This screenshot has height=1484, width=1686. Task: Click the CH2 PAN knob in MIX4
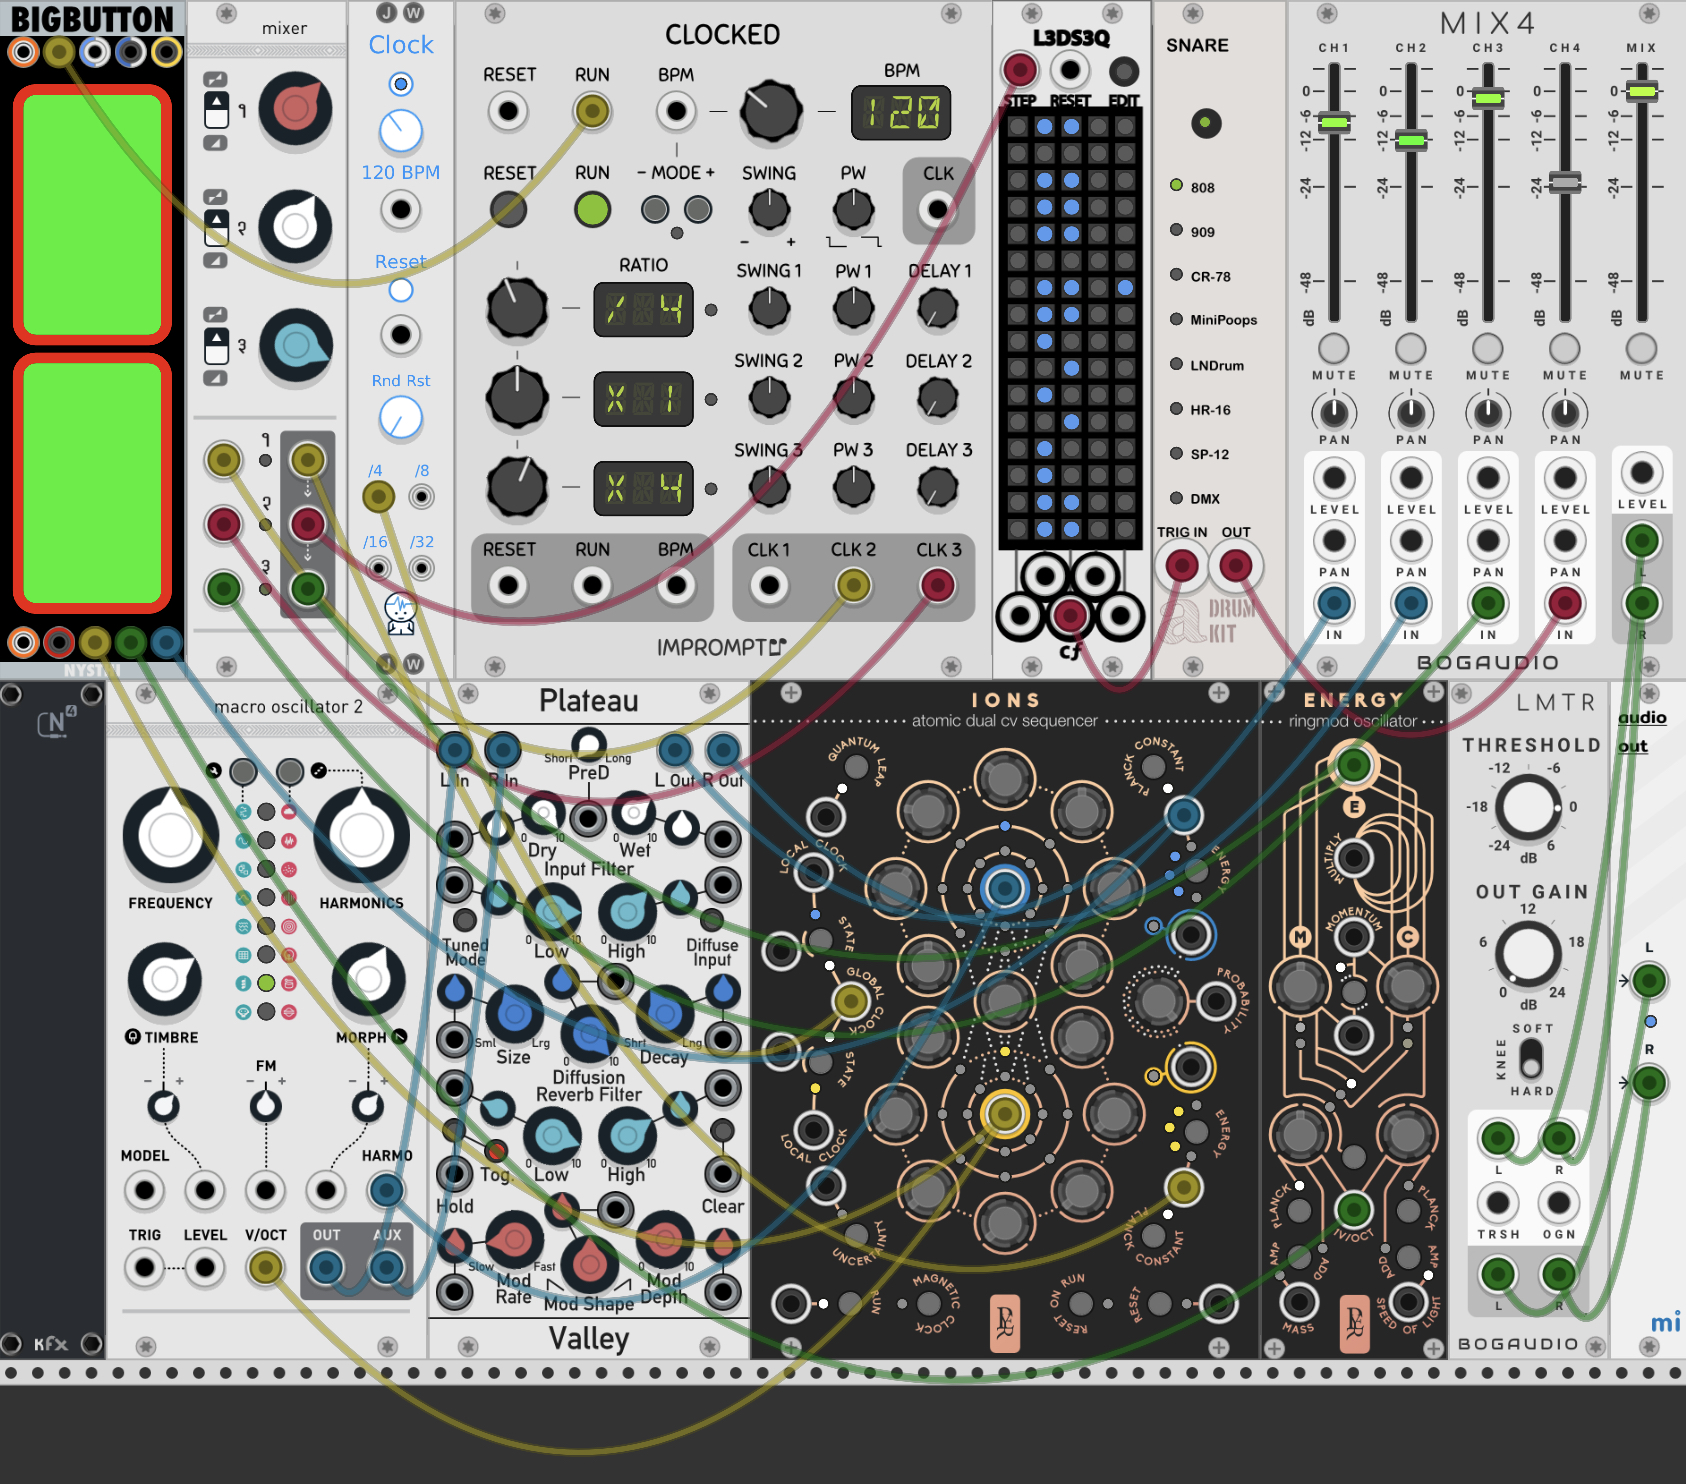pyautogui.click(x=1411, y=412)
